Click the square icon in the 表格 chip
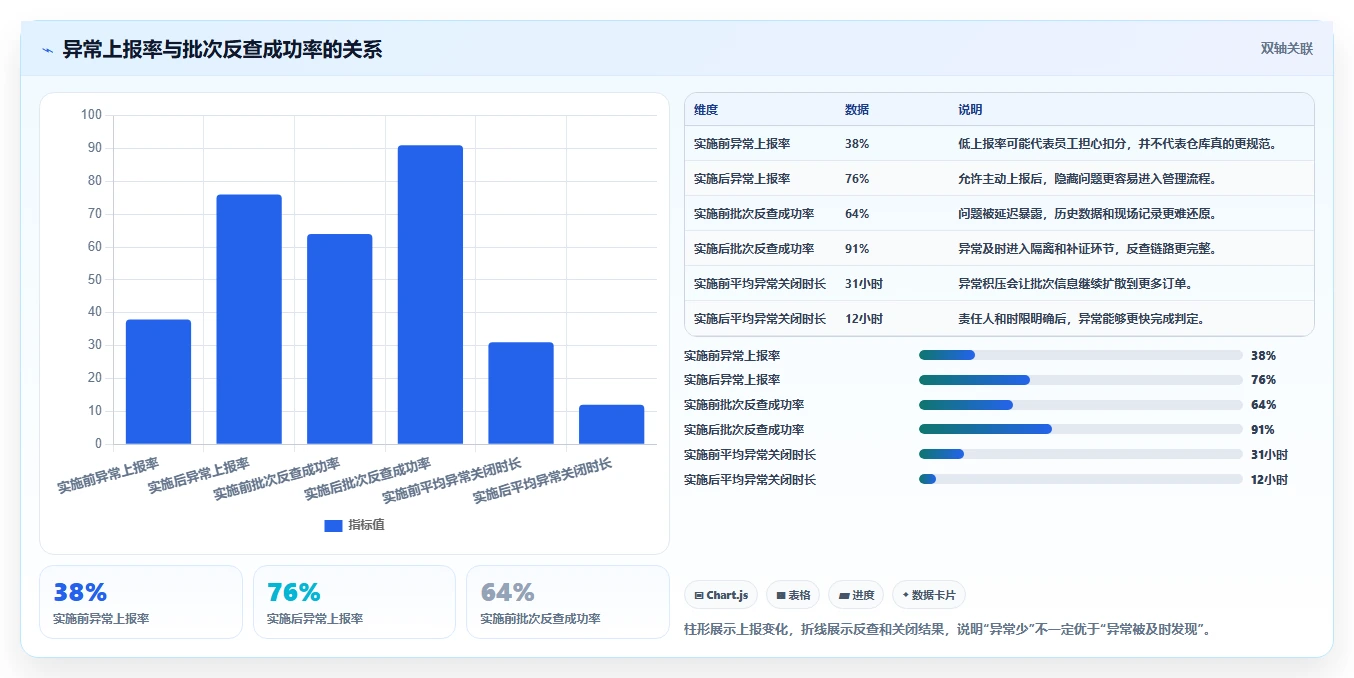This screenshot has height=678, width=1354. pos(781,596)
